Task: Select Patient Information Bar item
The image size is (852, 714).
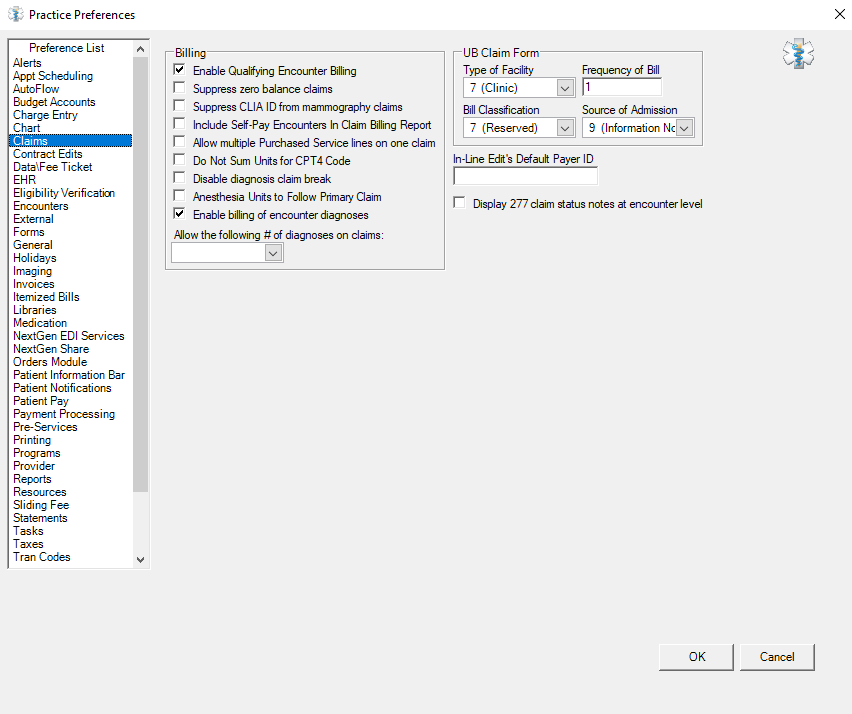Action: click(x=69, y=375)
